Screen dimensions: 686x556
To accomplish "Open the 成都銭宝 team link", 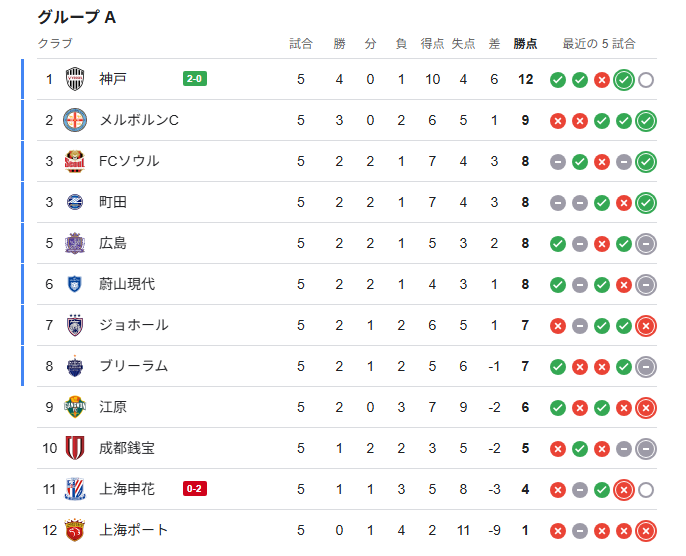I will (127, 448).
